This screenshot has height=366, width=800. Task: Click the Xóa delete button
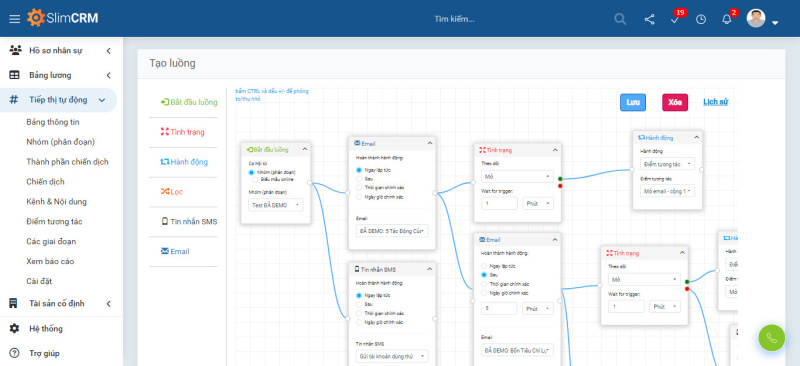[675, 102]
